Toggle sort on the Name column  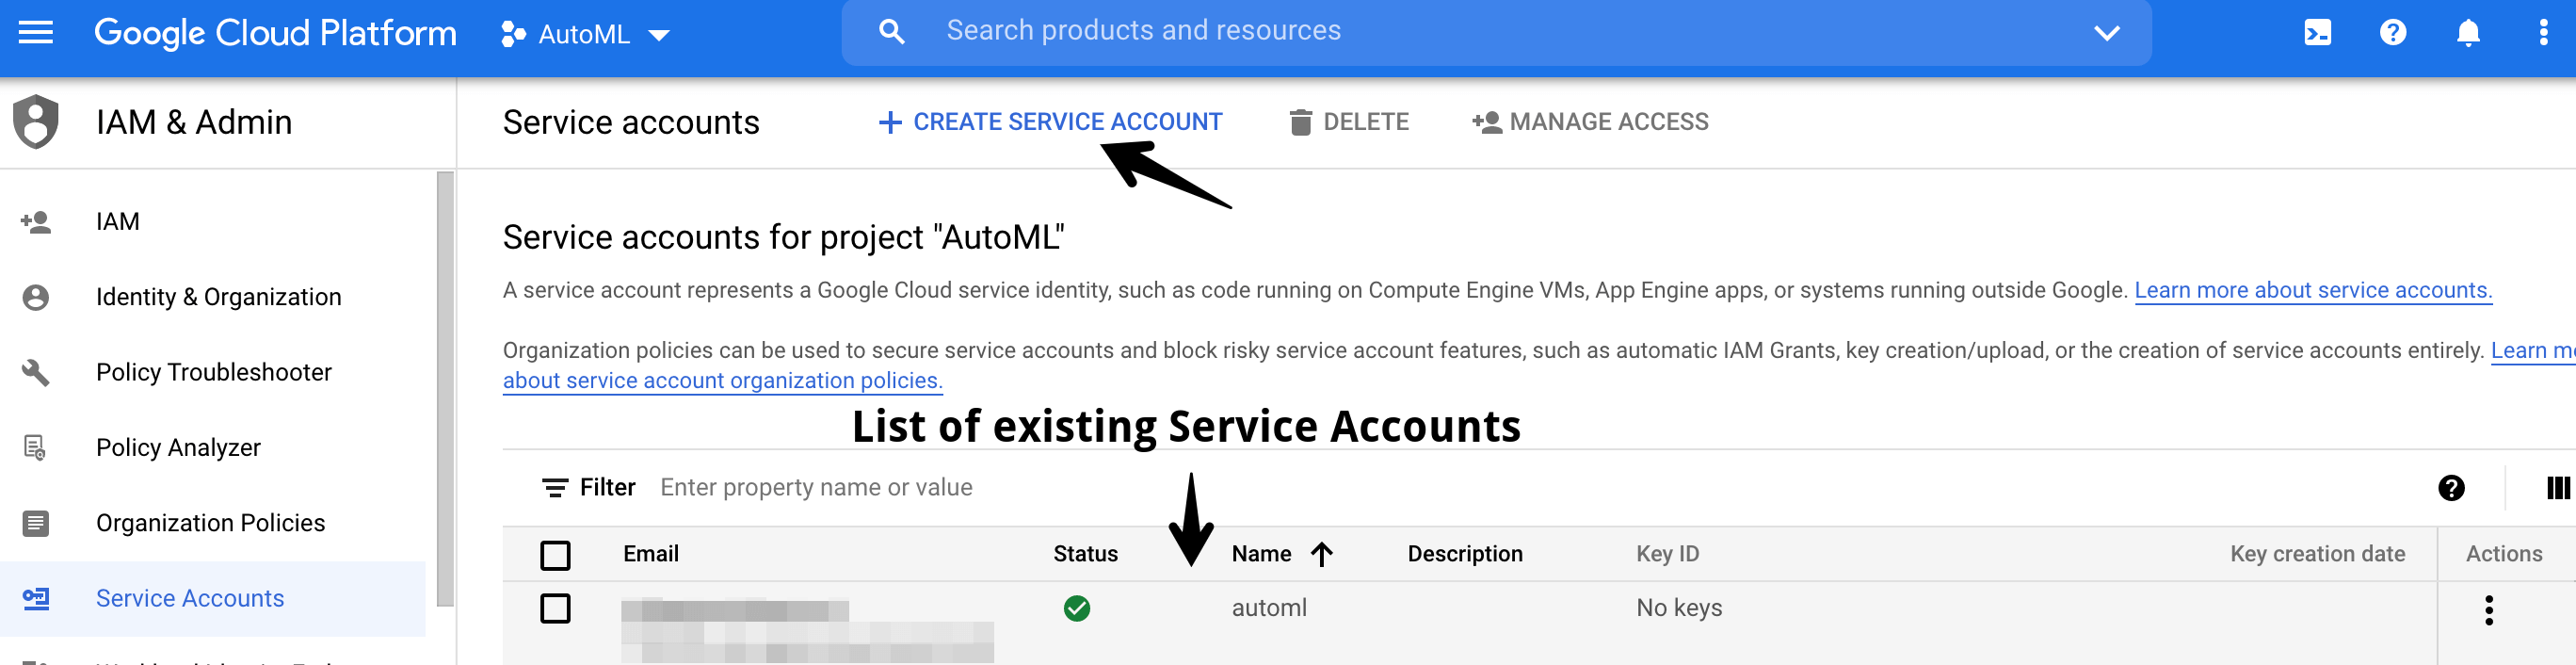[1282, 554]
